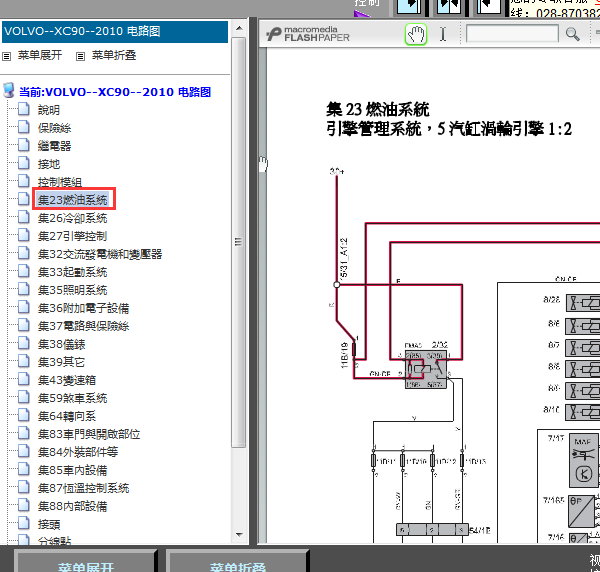Open the 接頭 tree item

(x=49, y=524)
